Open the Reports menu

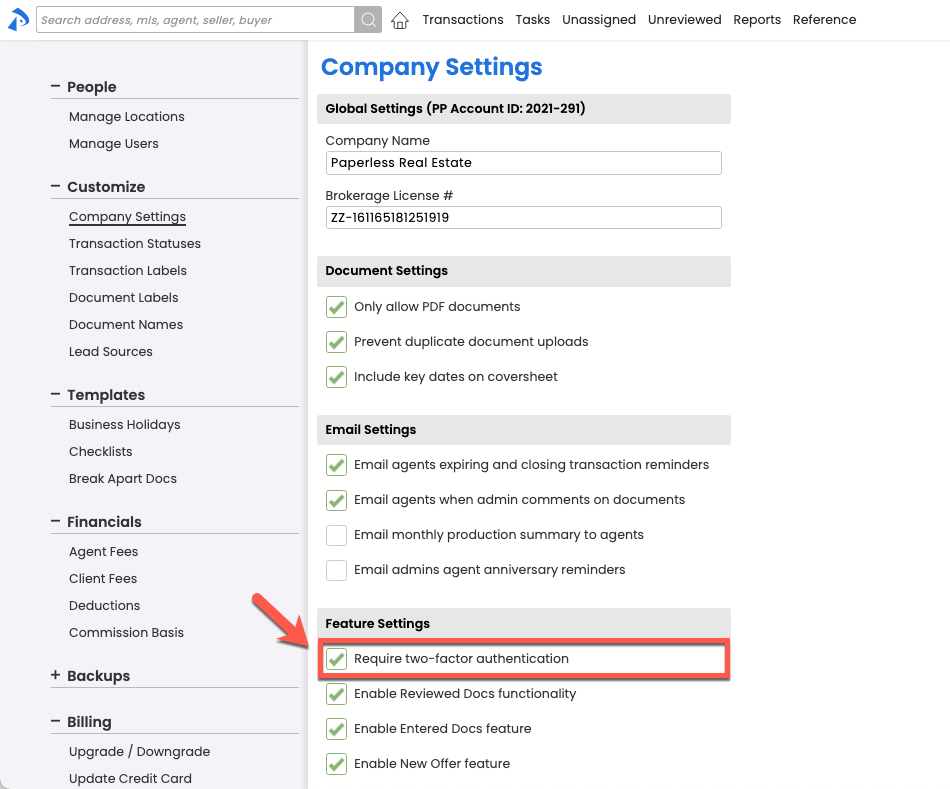(757, 20)
